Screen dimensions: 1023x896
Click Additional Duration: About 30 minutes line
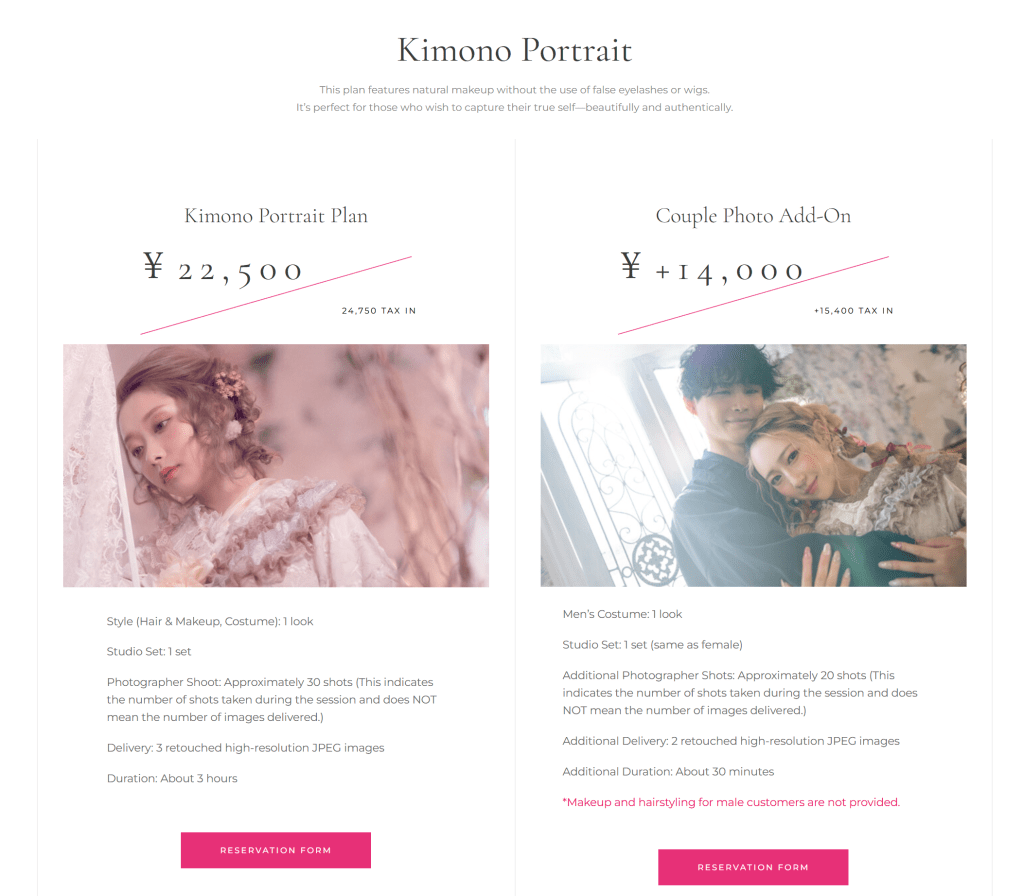pos(668,771)
